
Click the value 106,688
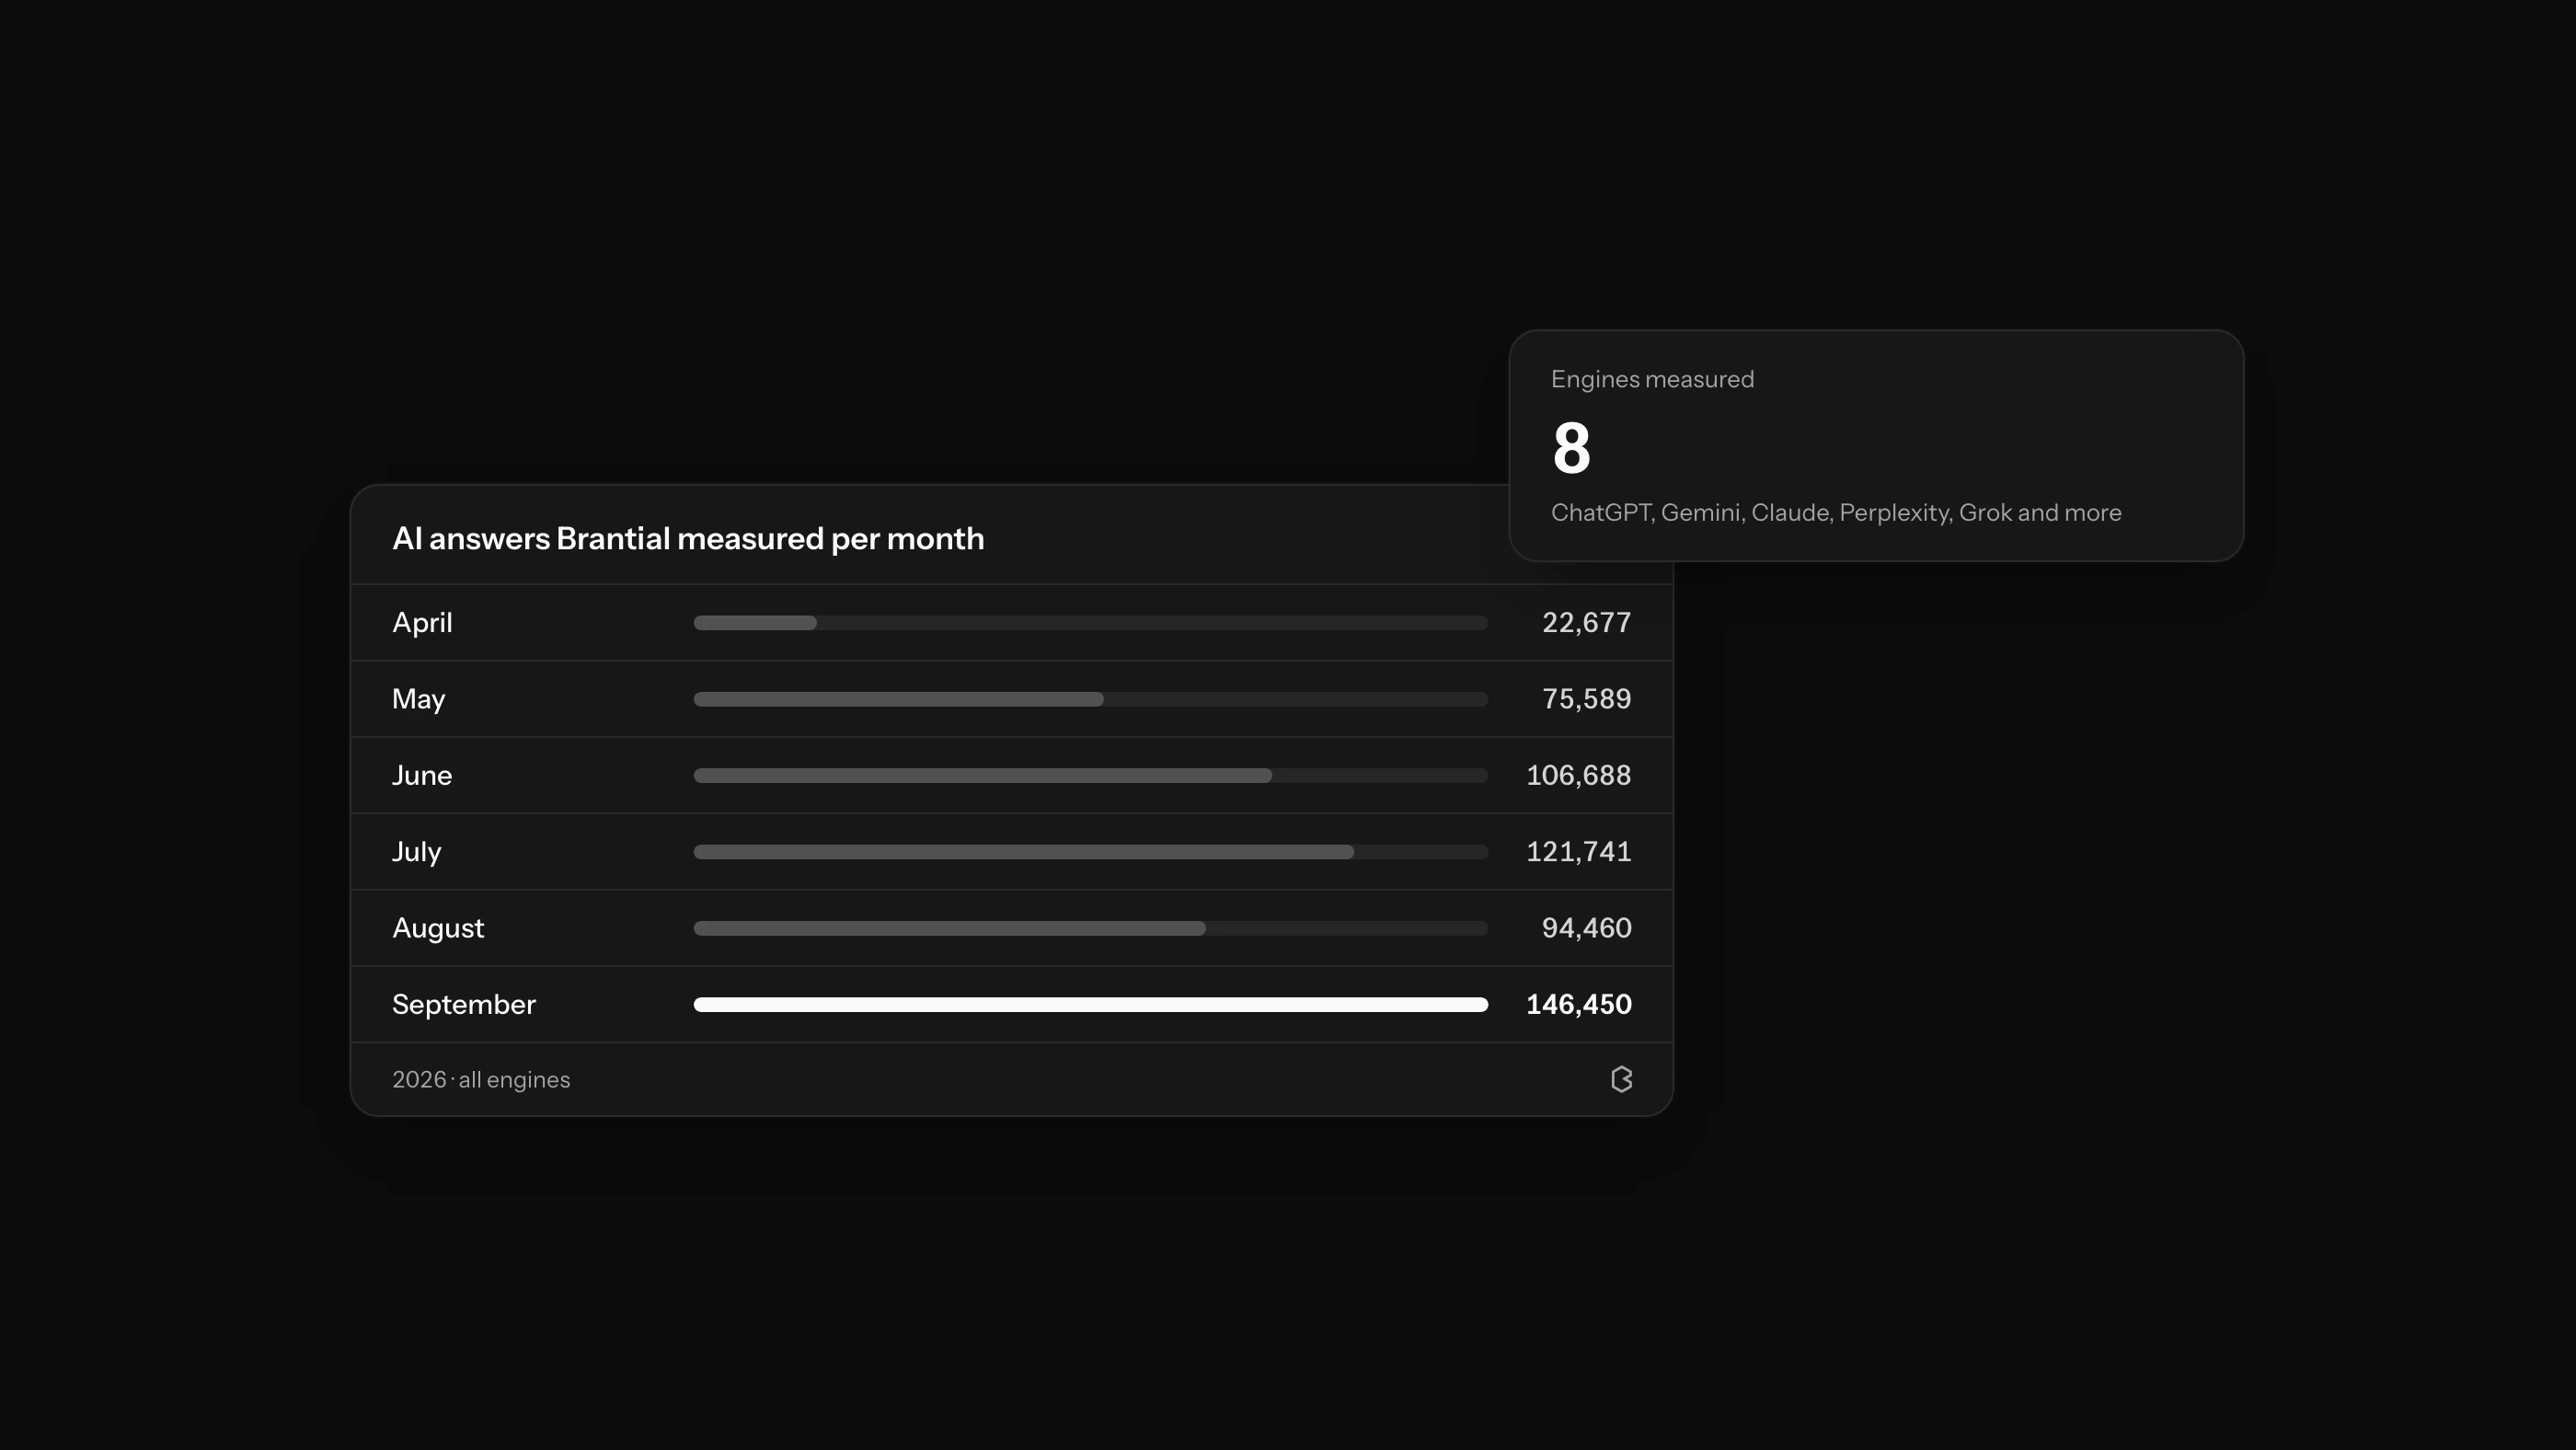pos(1578,775)
